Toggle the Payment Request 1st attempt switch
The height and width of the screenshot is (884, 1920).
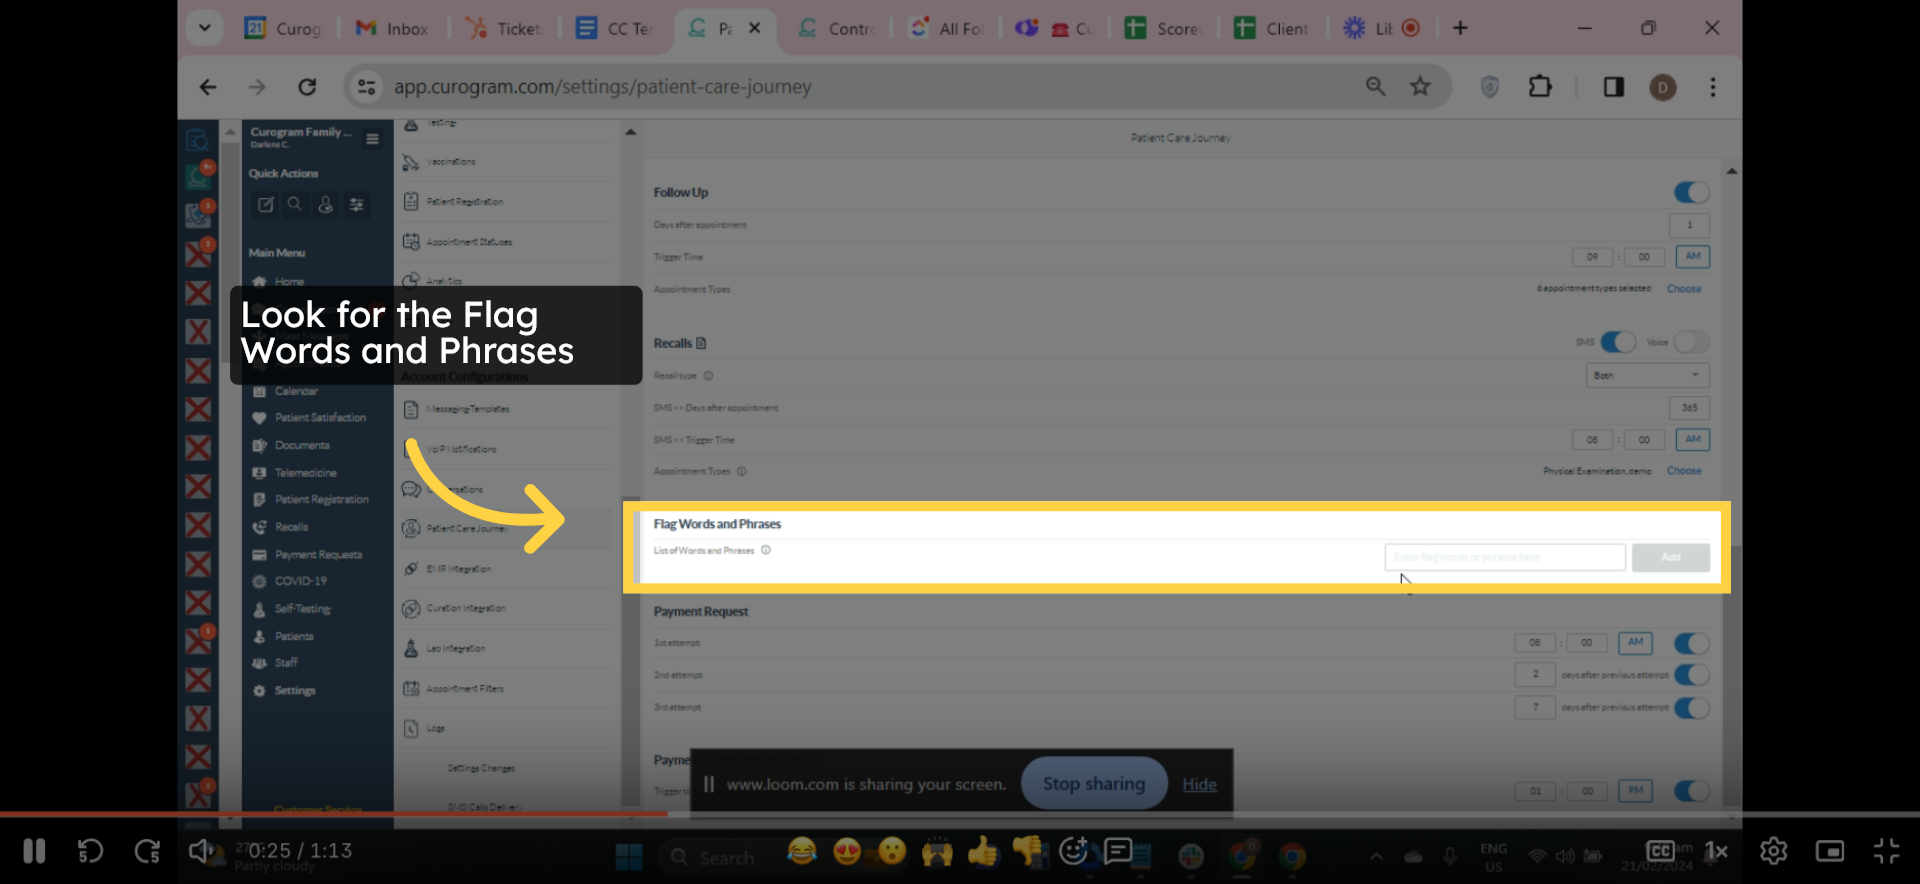coord(1692,643)
